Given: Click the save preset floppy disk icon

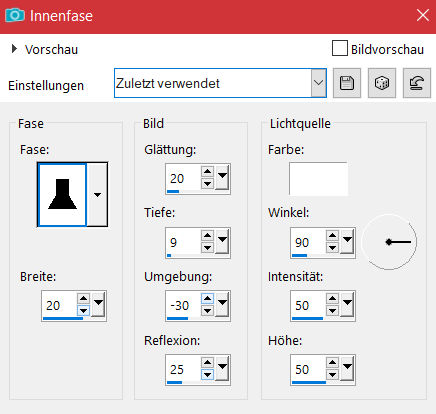Looking at the screenshot, I should 347,83.
